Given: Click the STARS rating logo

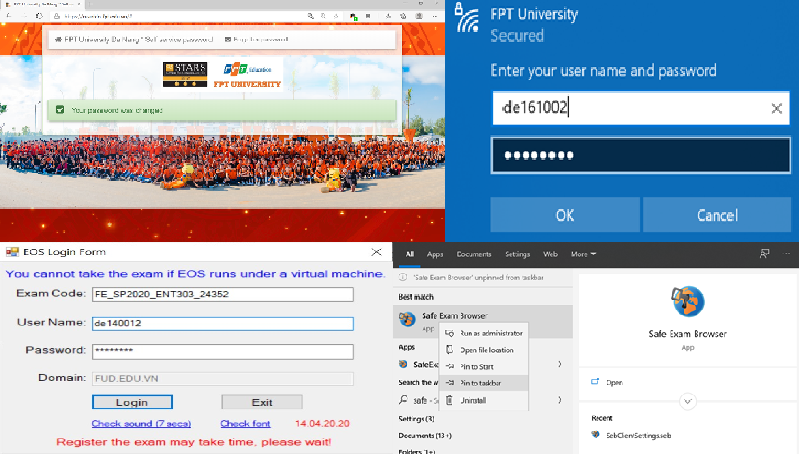Looking at the screenshot, I should coord(185,74).
